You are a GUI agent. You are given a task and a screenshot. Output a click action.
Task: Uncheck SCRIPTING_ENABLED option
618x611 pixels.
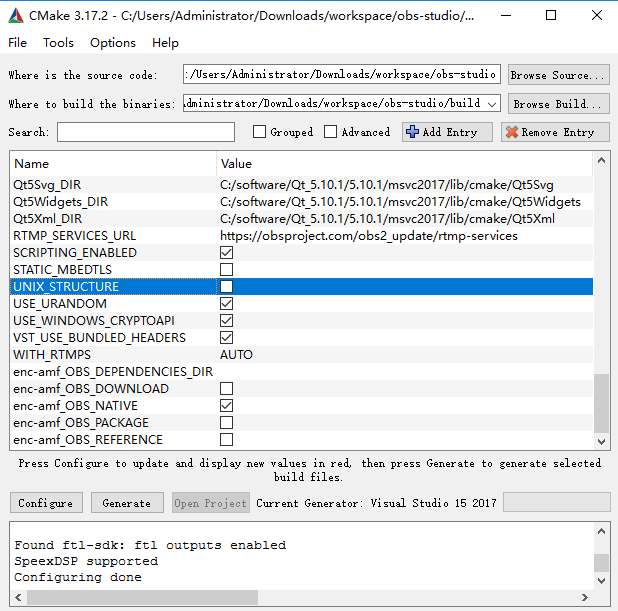coord(226,253)
